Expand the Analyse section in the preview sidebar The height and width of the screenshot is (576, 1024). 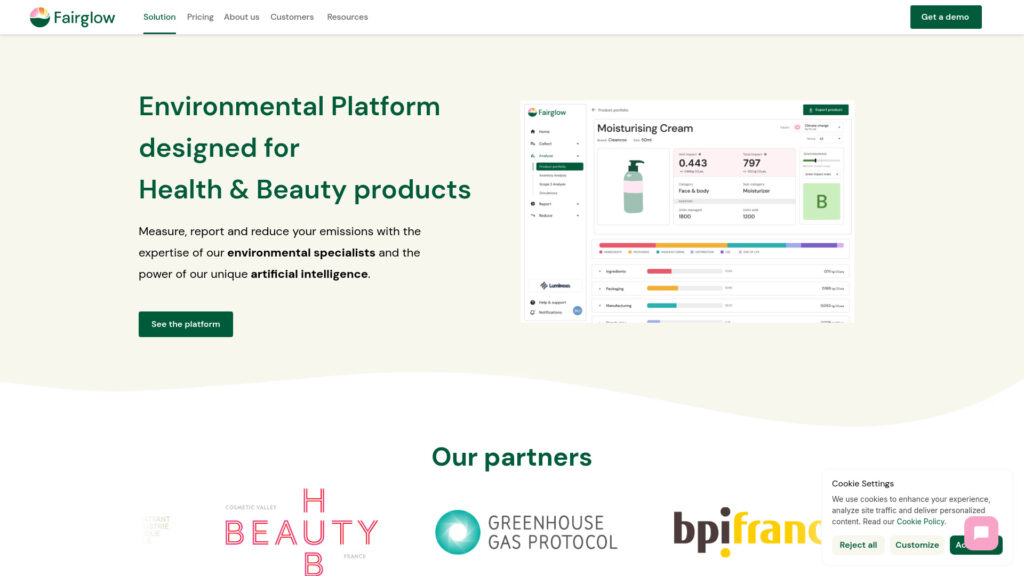[x=555, y=155]
